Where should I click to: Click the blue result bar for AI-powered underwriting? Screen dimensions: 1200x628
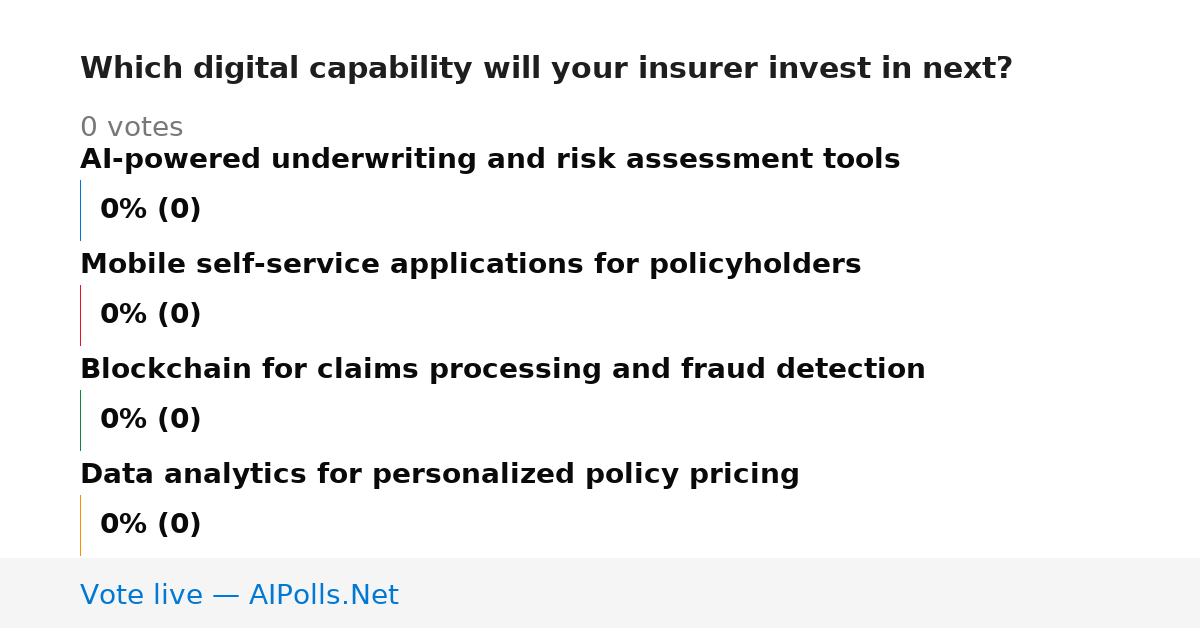tap(80, 210)
